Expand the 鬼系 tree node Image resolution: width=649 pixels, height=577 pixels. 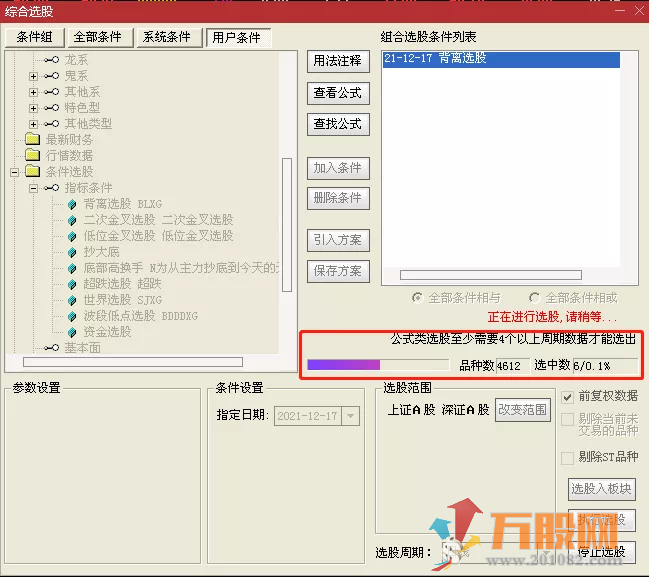(34, 76)
